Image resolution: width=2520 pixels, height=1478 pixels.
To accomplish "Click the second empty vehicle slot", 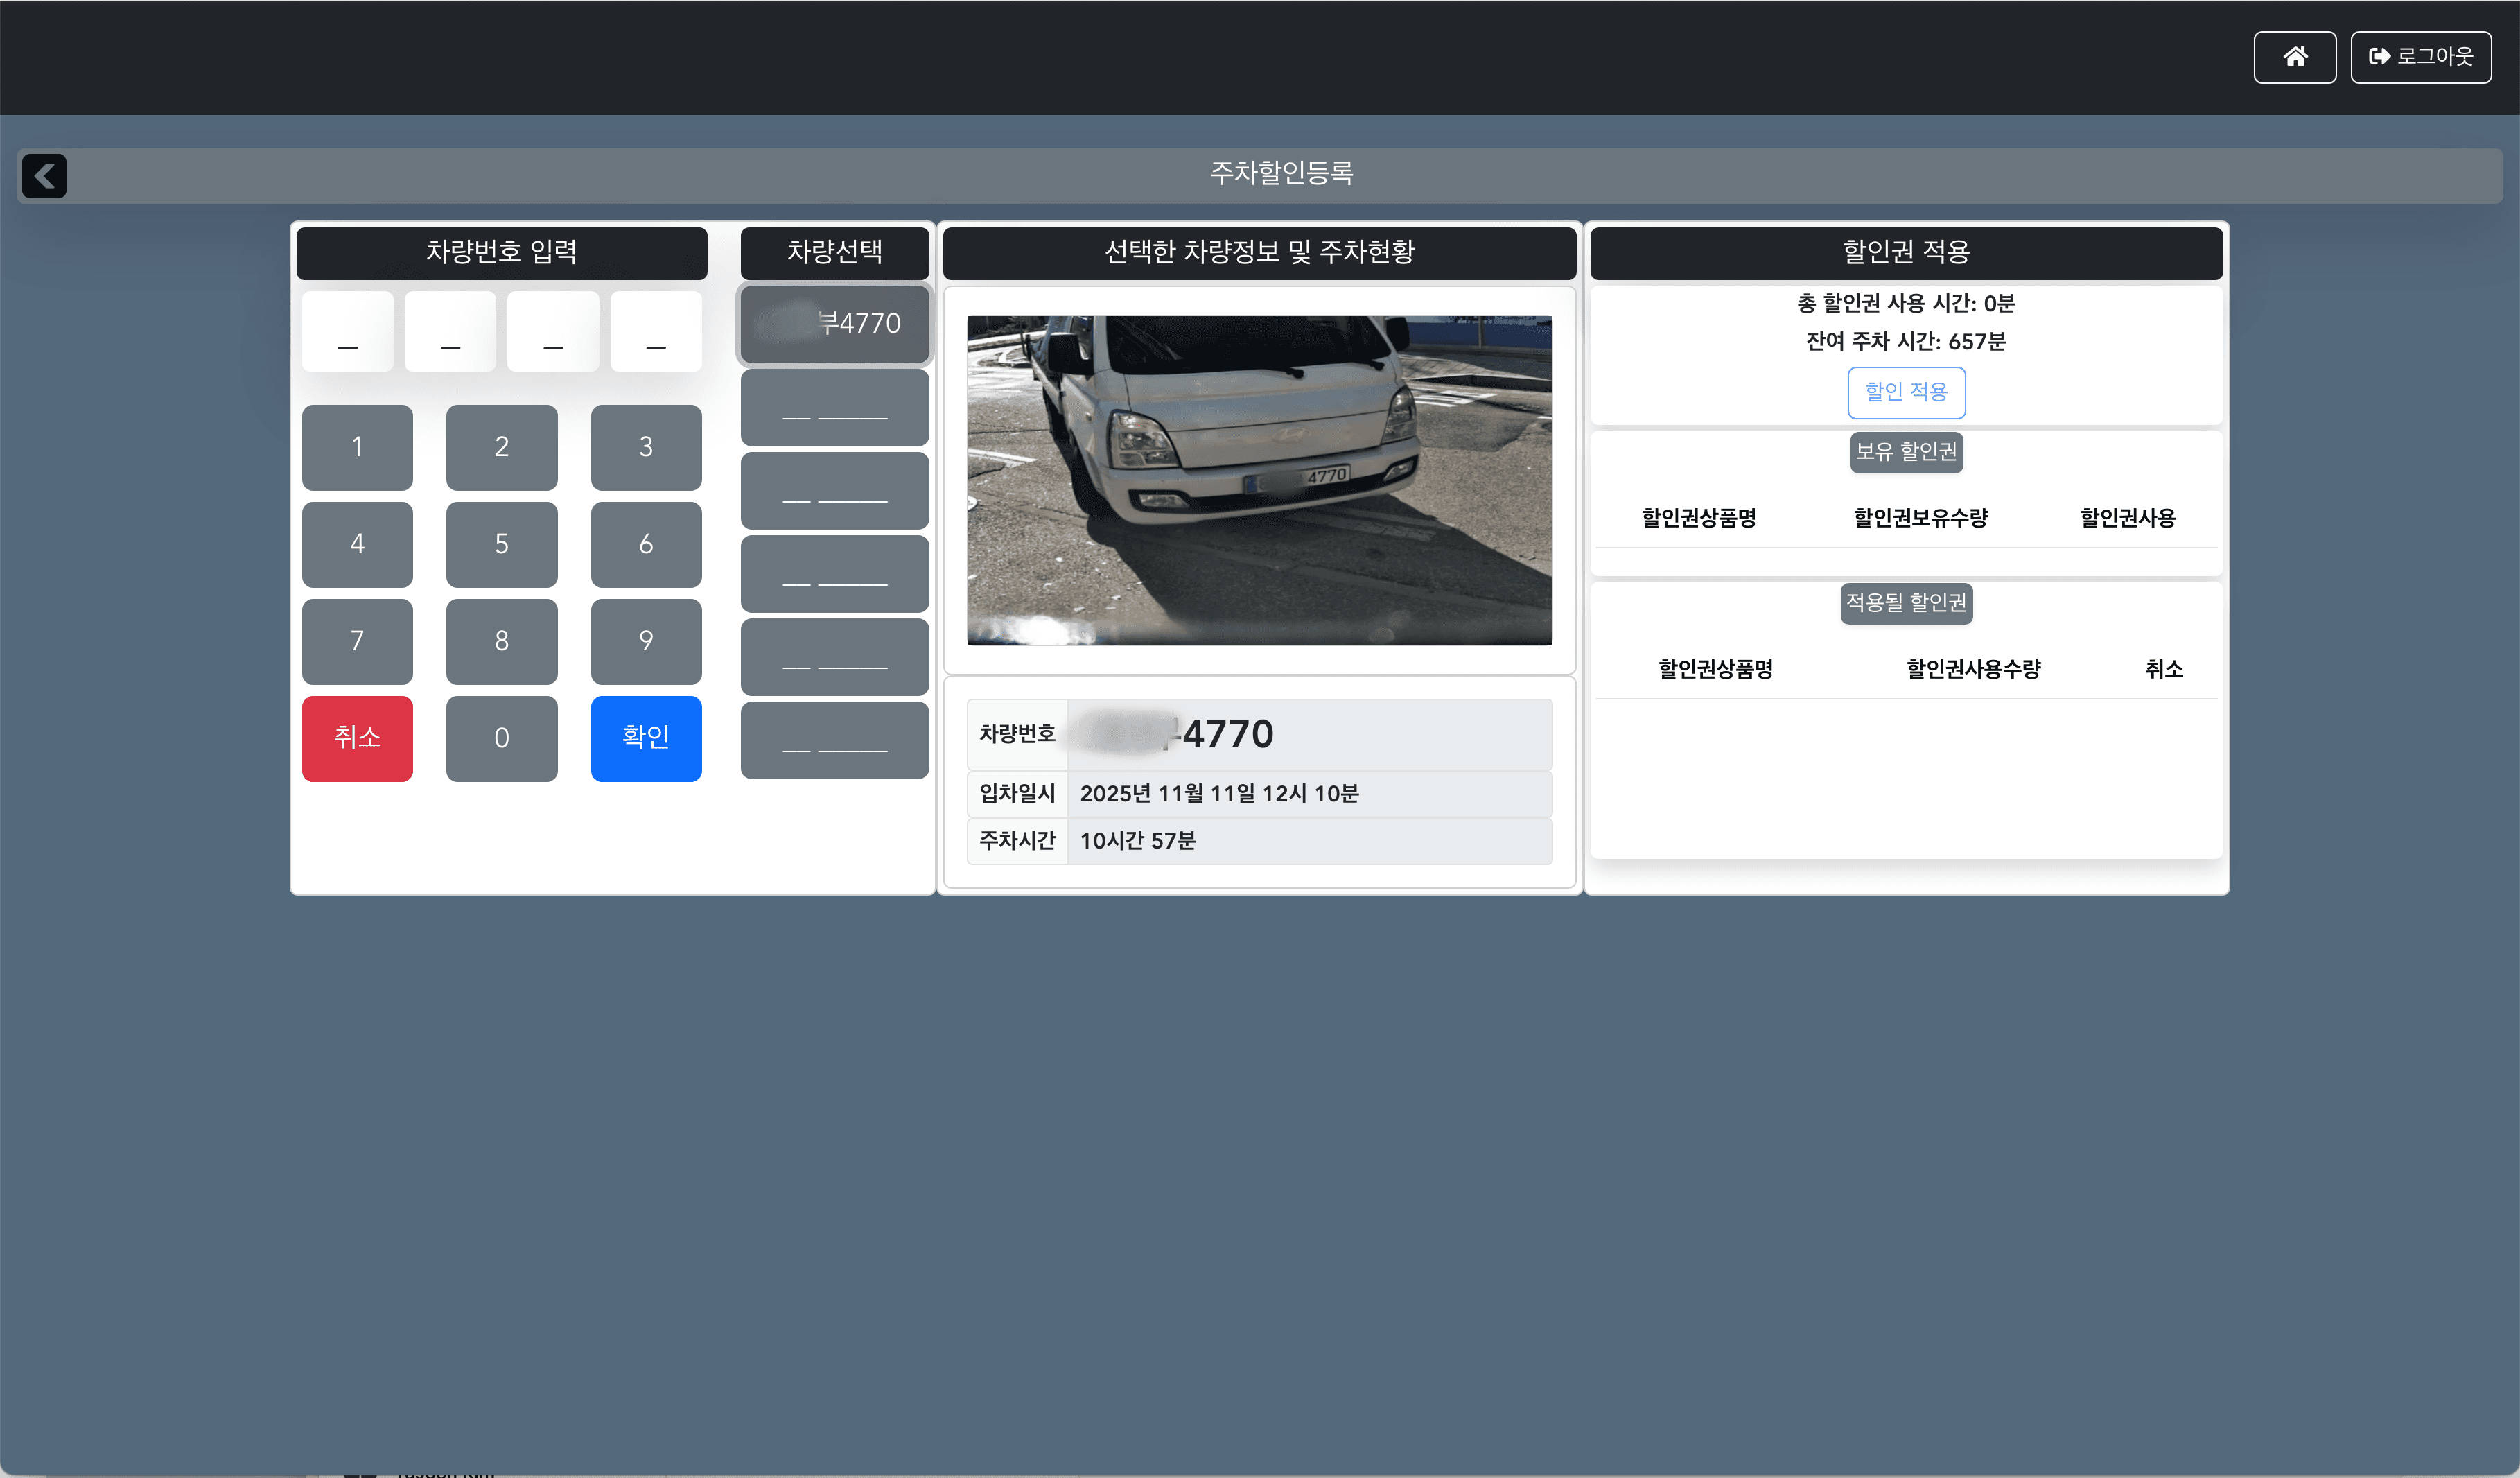I will (834, 491).
